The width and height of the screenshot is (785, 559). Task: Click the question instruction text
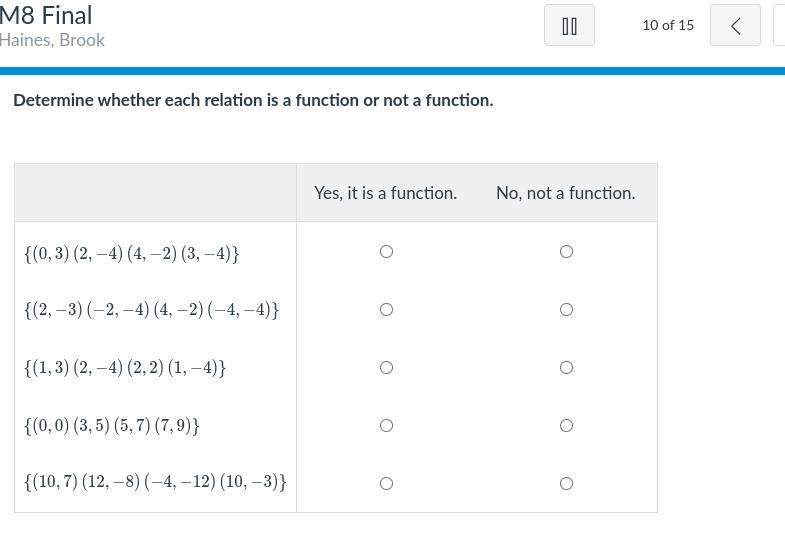253,100
